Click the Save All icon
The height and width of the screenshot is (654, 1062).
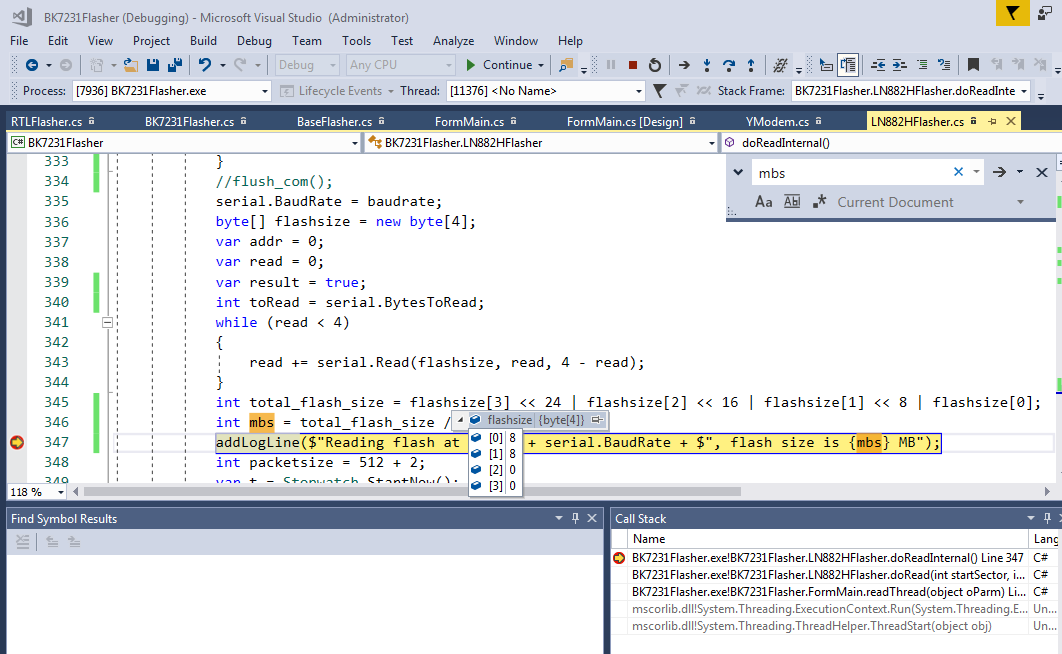pos(175,65)
